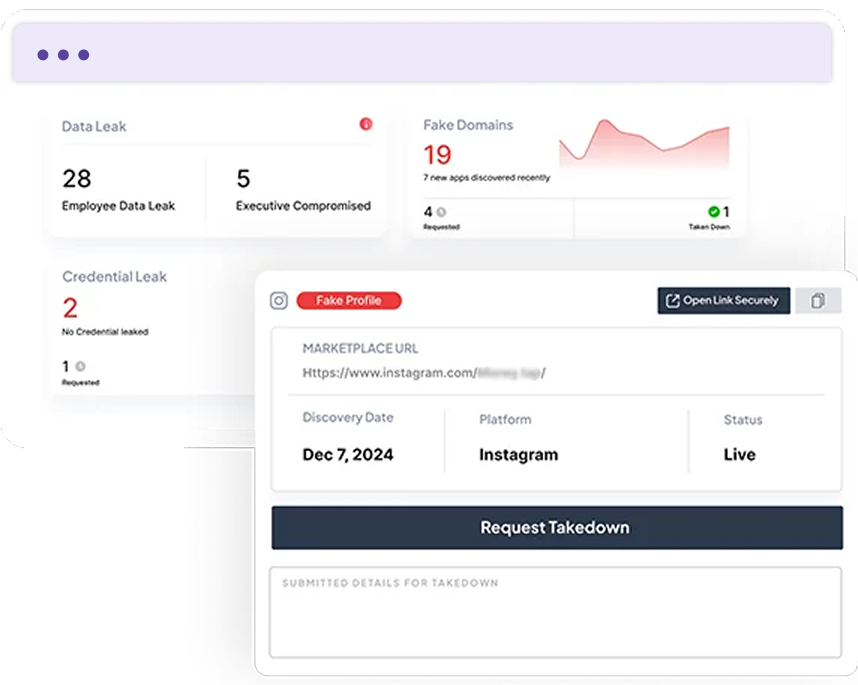Click the Fake Domains trend chart

pos(643,145)
